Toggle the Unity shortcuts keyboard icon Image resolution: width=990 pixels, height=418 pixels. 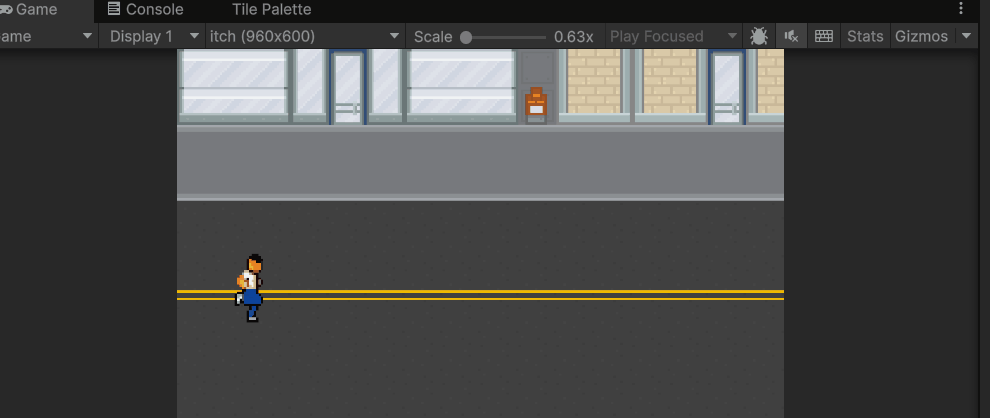pyautogui.click(x=824, y=36)
